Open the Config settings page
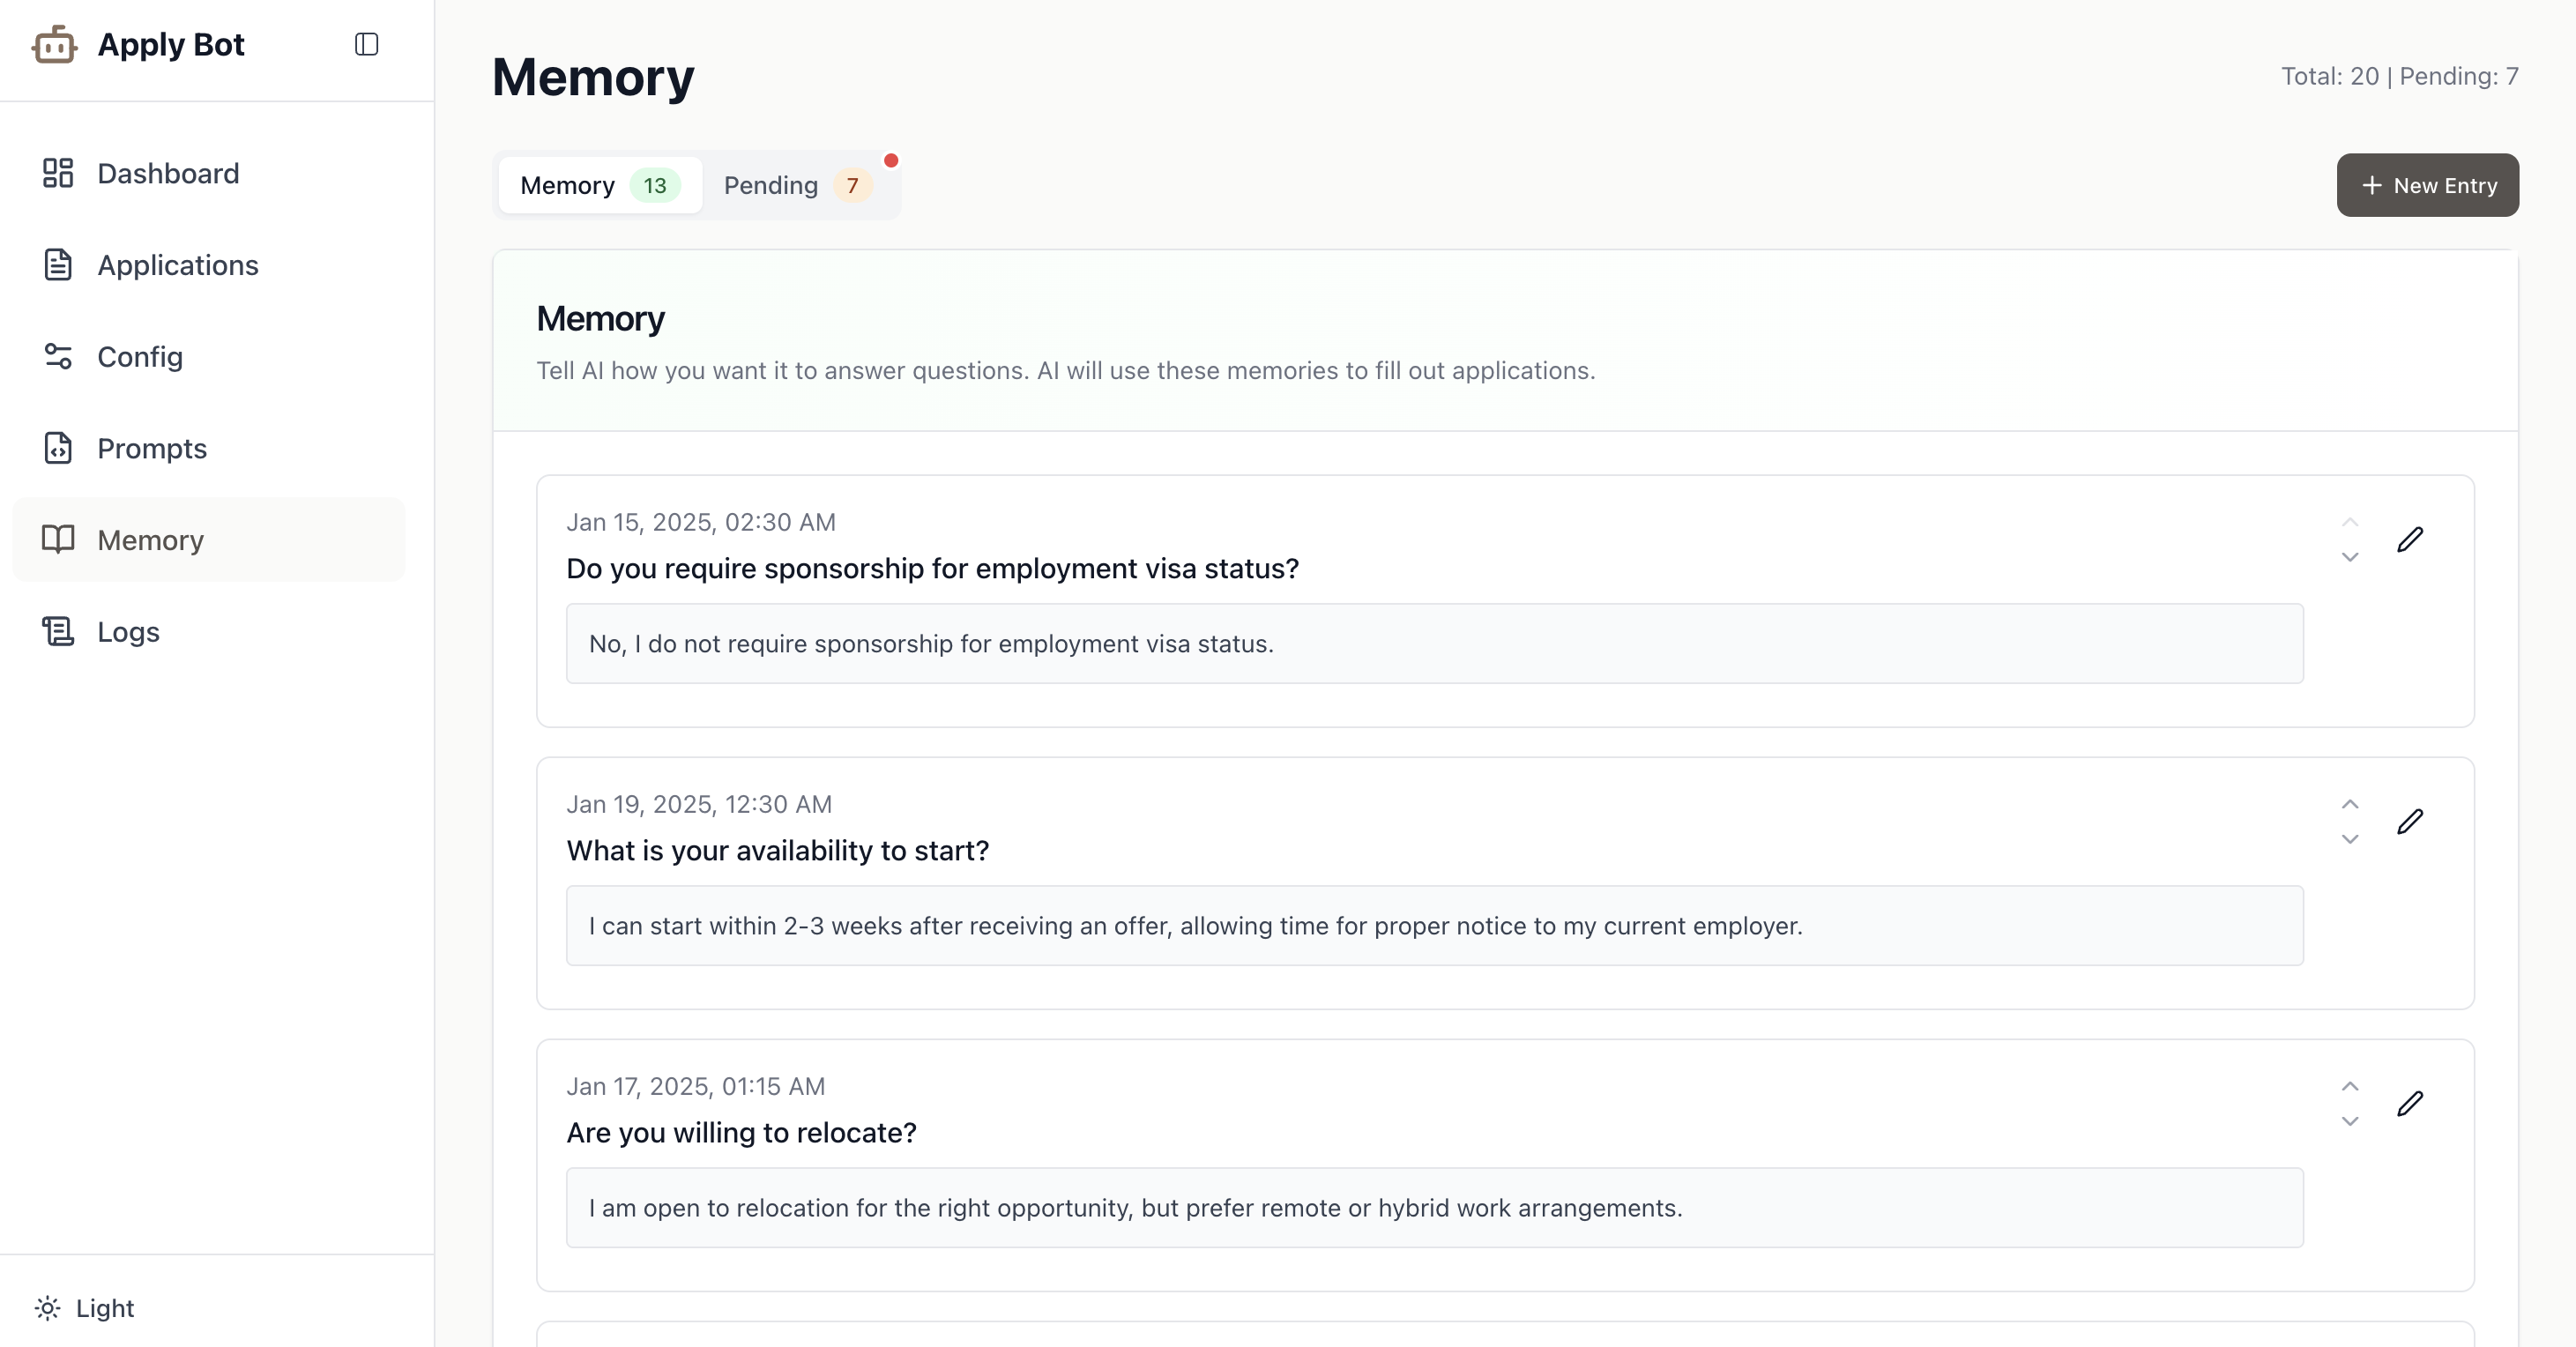Viewport: 2576px width, 1347px height. (x=140, y=357)
